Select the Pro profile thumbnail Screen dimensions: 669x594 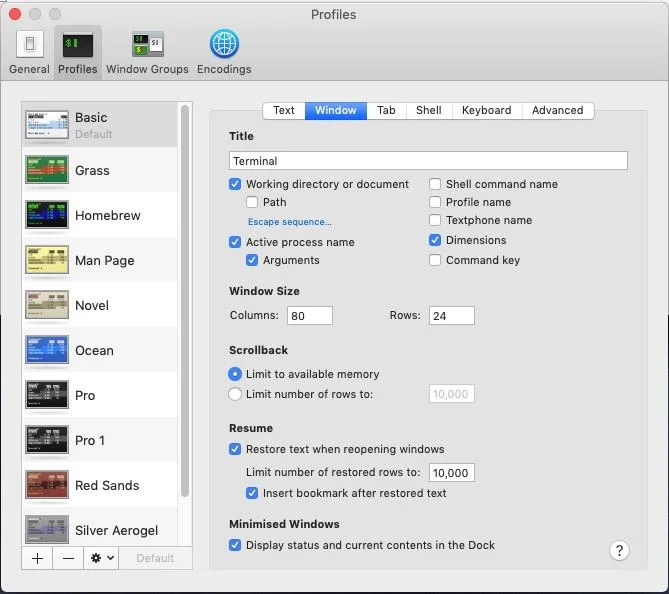47,395
